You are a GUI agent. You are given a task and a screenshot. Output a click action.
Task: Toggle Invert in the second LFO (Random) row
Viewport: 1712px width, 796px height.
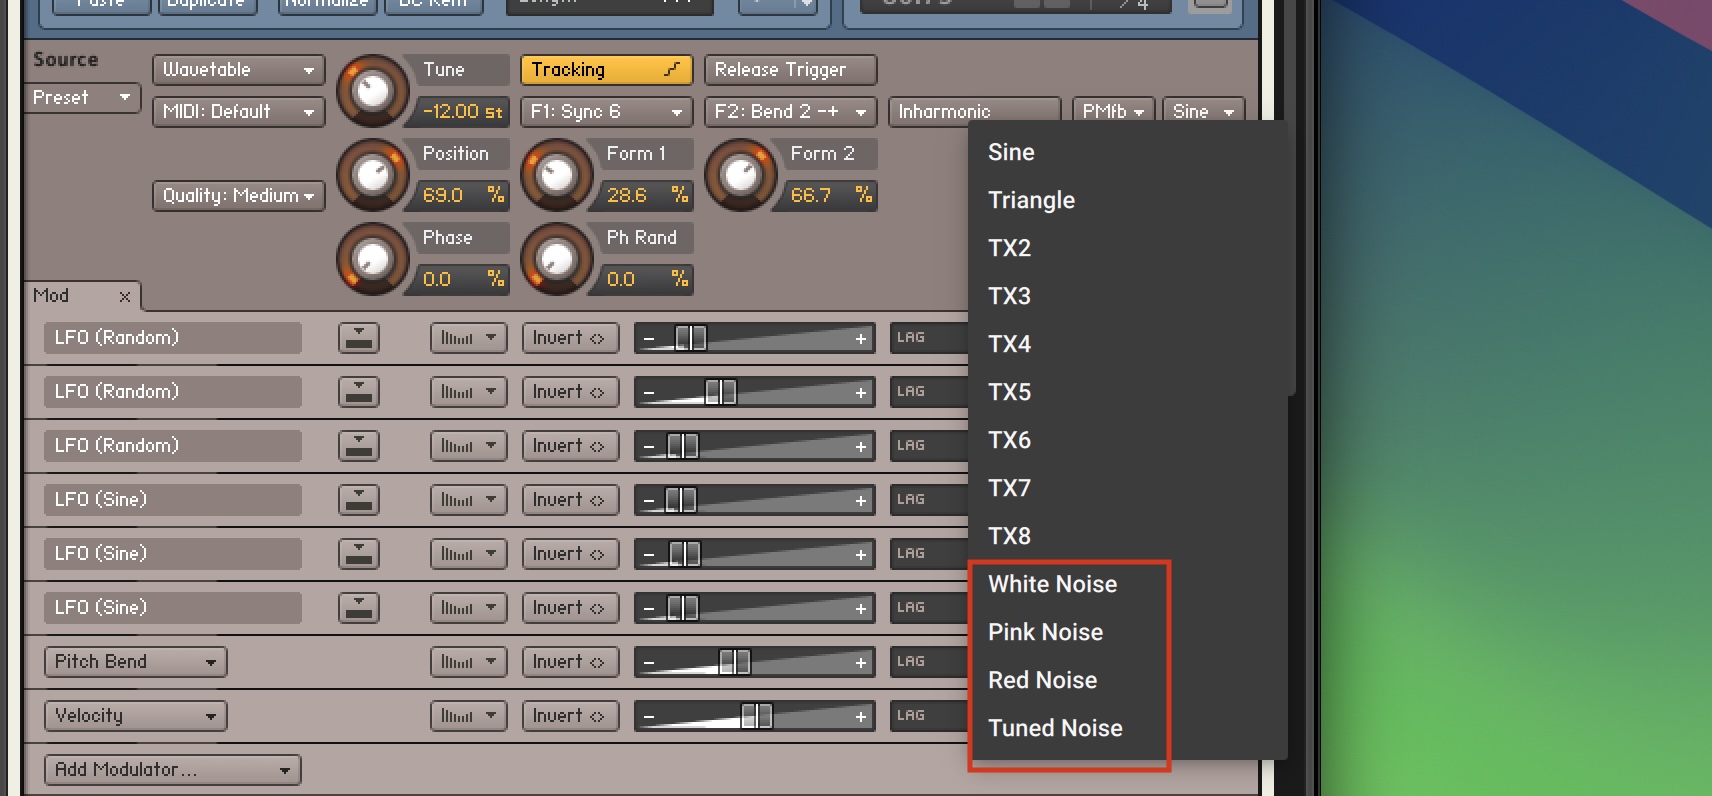point(570,392)
